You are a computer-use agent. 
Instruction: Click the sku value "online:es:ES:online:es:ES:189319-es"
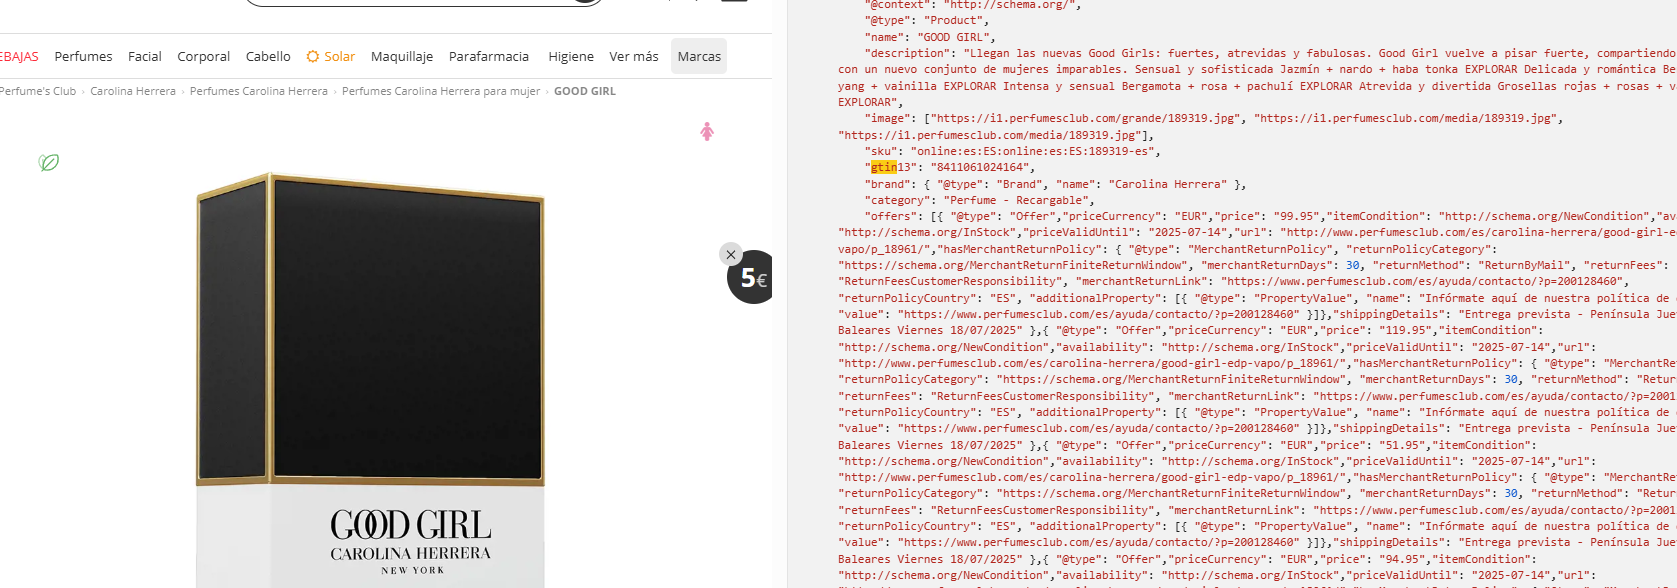tap(1034, 151)
